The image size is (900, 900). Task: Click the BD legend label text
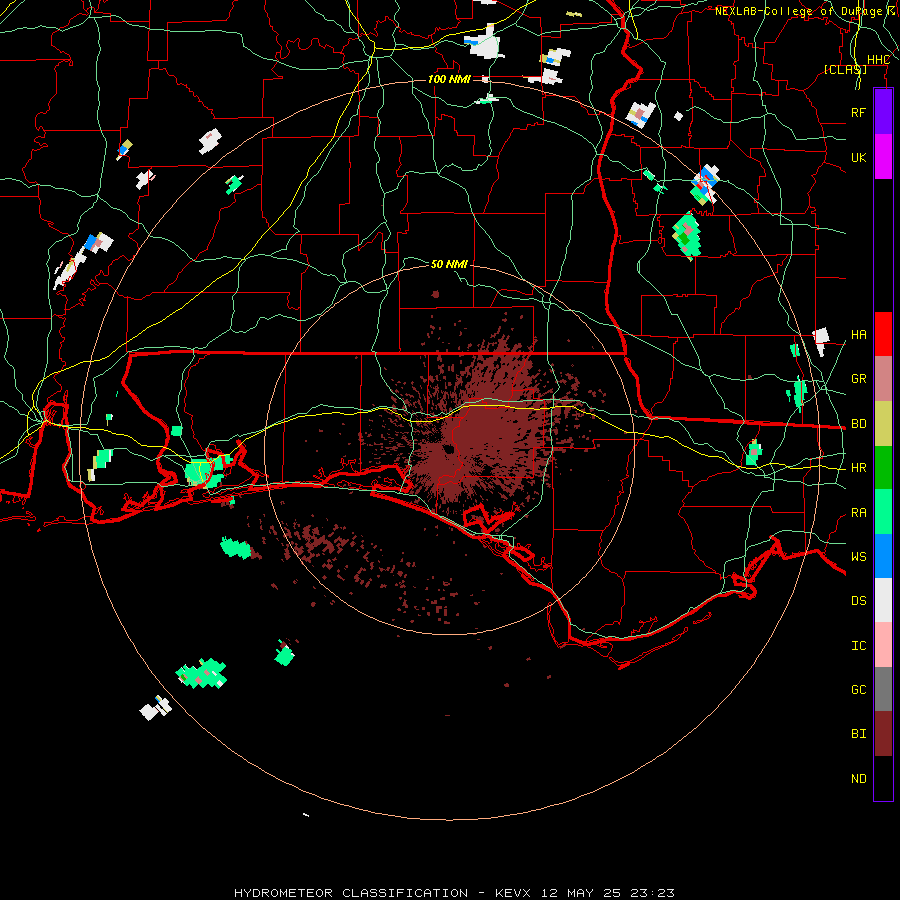858,424
